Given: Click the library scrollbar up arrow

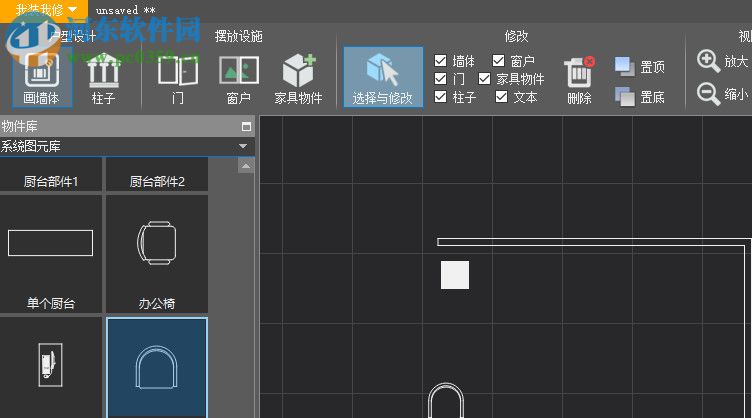Looking at the screenshot, I should [246, 166].
